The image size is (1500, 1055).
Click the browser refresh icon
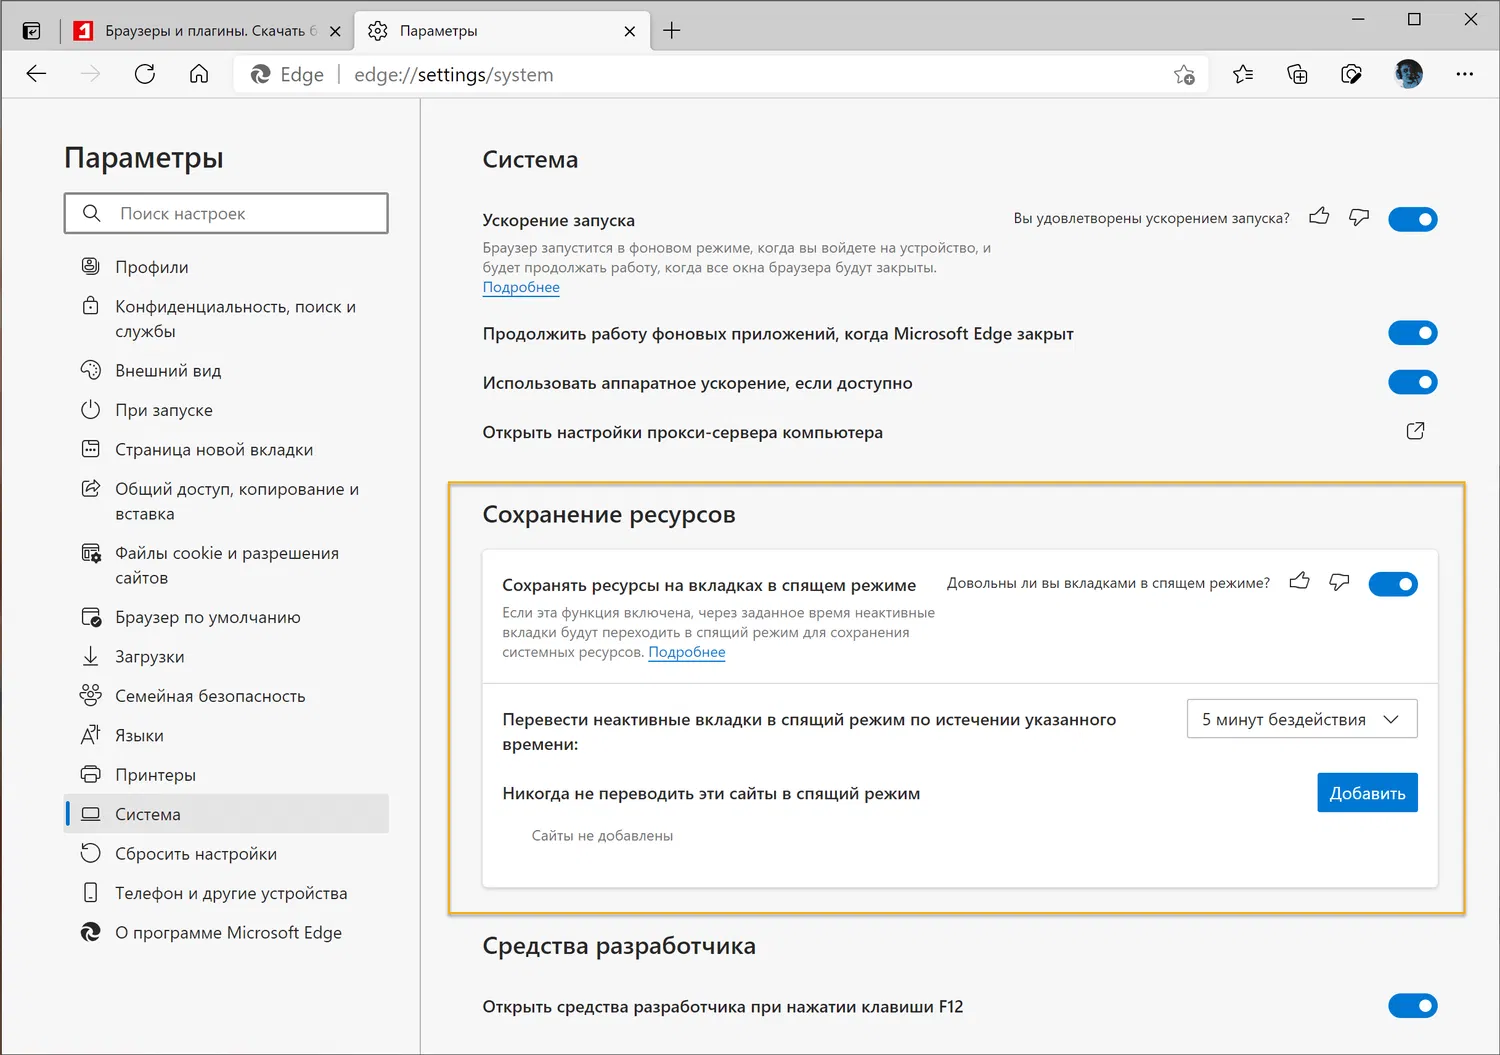(145, 74)
